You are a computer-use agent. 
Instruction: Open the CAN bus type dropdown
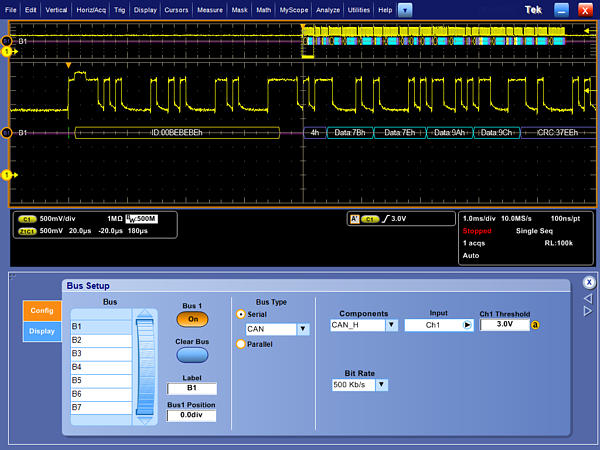pyautogui.click(x=304, y=329)
